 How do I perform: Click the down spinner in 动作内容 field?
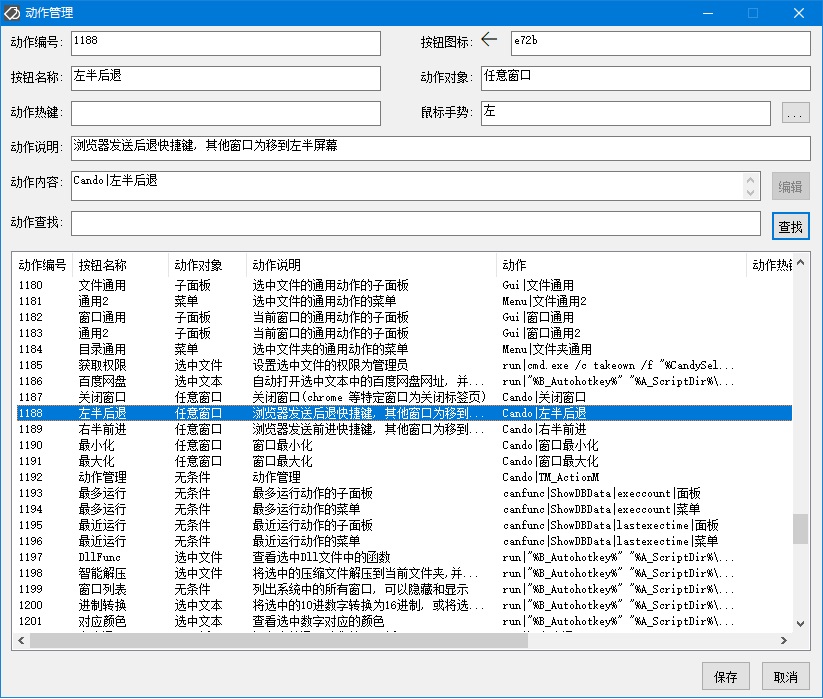click(x=751, y=193)
